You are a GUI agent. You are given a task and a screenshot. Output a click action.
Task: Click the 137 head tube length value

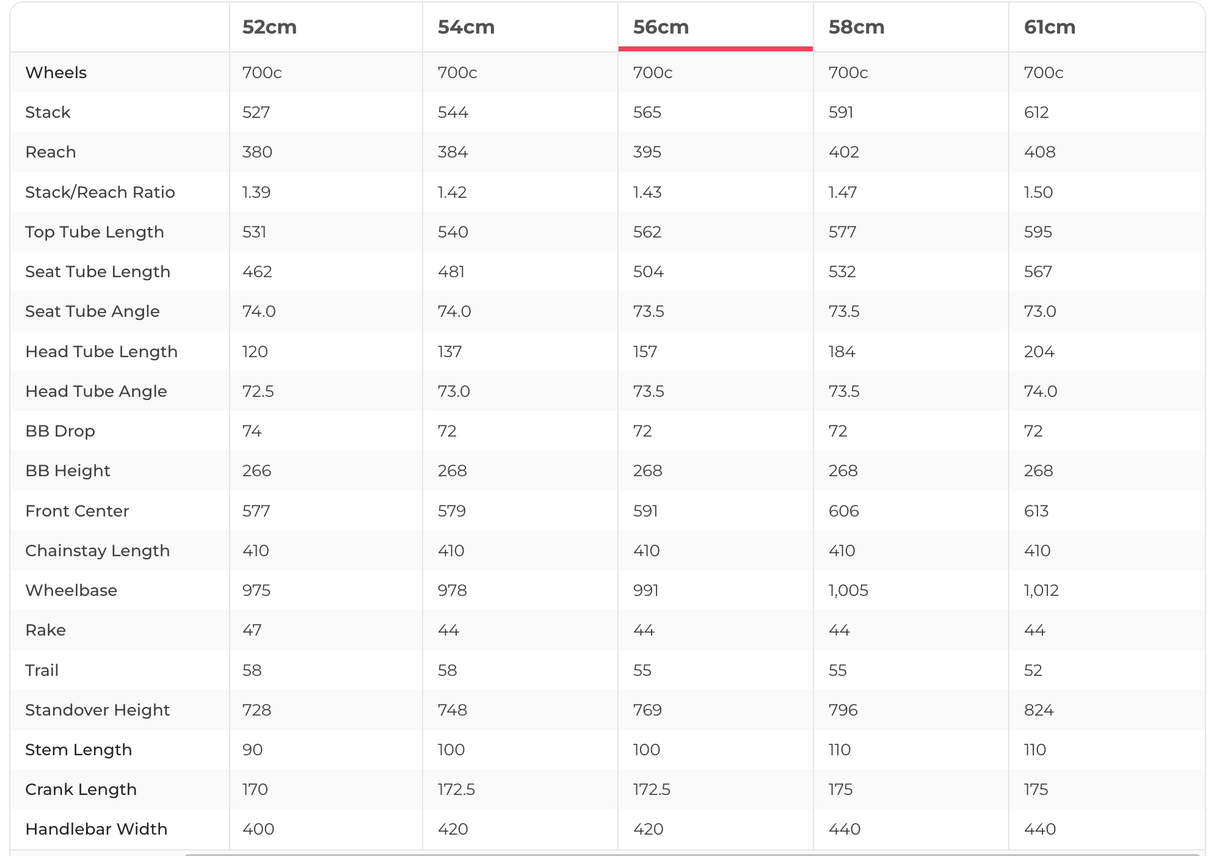pos(450,351)
